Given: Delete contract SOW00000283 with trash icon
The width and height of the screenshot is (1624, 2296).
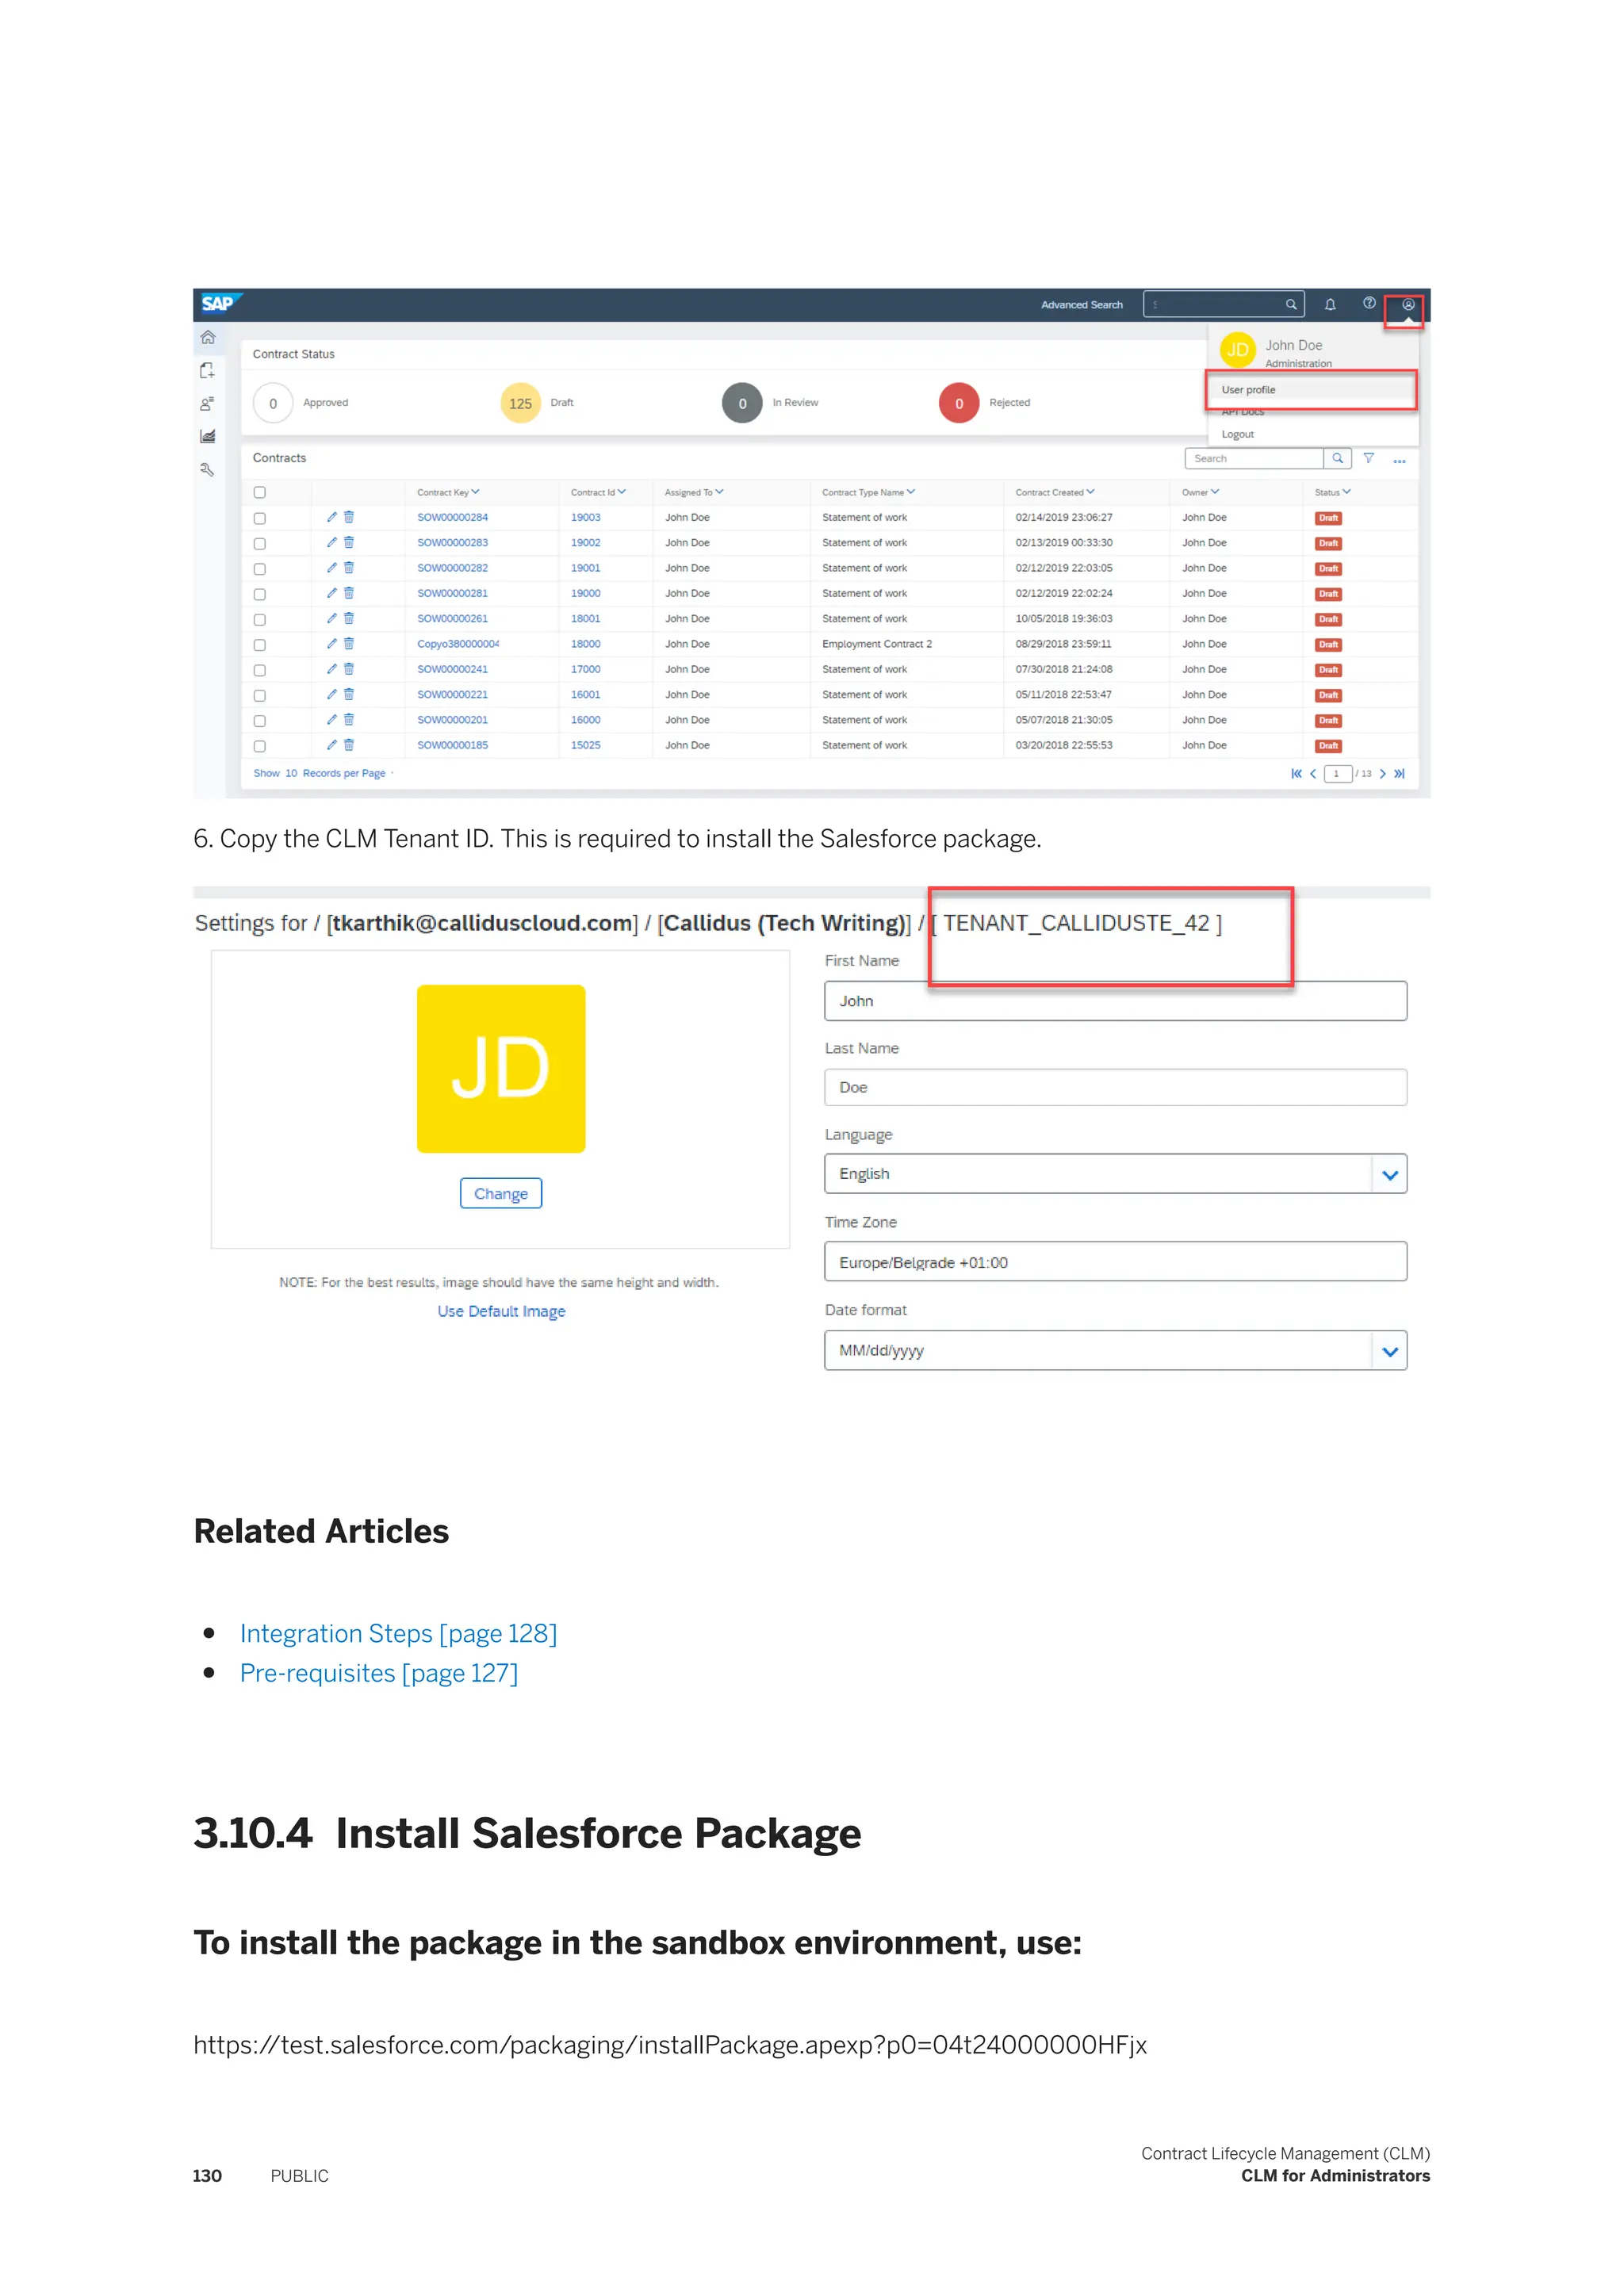Looking at the screenshot, I should [x=349, y=542].
